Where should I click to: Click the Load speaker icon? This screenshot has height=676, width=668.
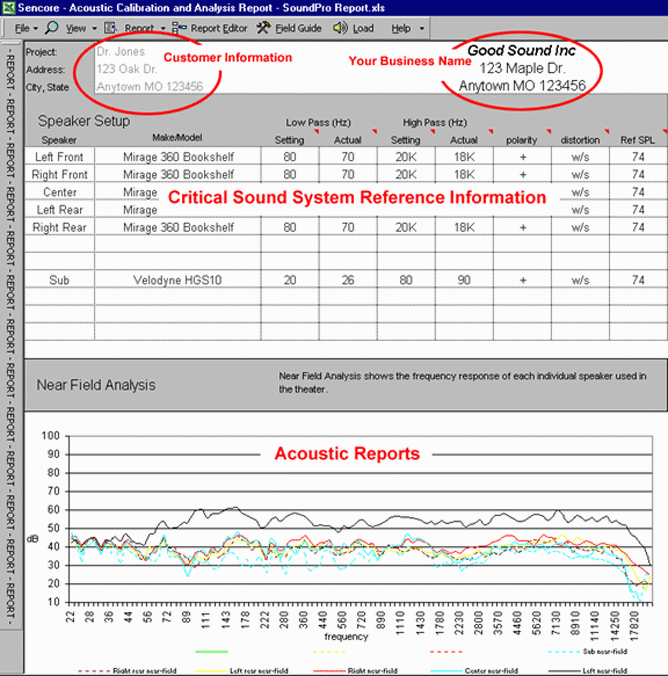340,28
